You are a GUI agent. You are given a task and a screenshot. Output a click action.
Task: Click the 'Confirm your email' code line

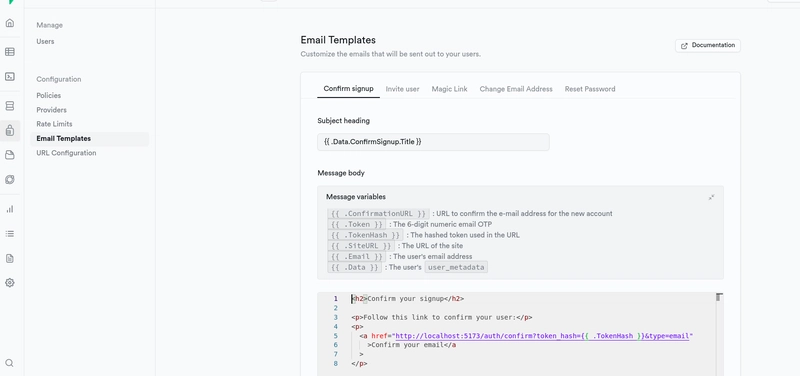coord(411,345)
